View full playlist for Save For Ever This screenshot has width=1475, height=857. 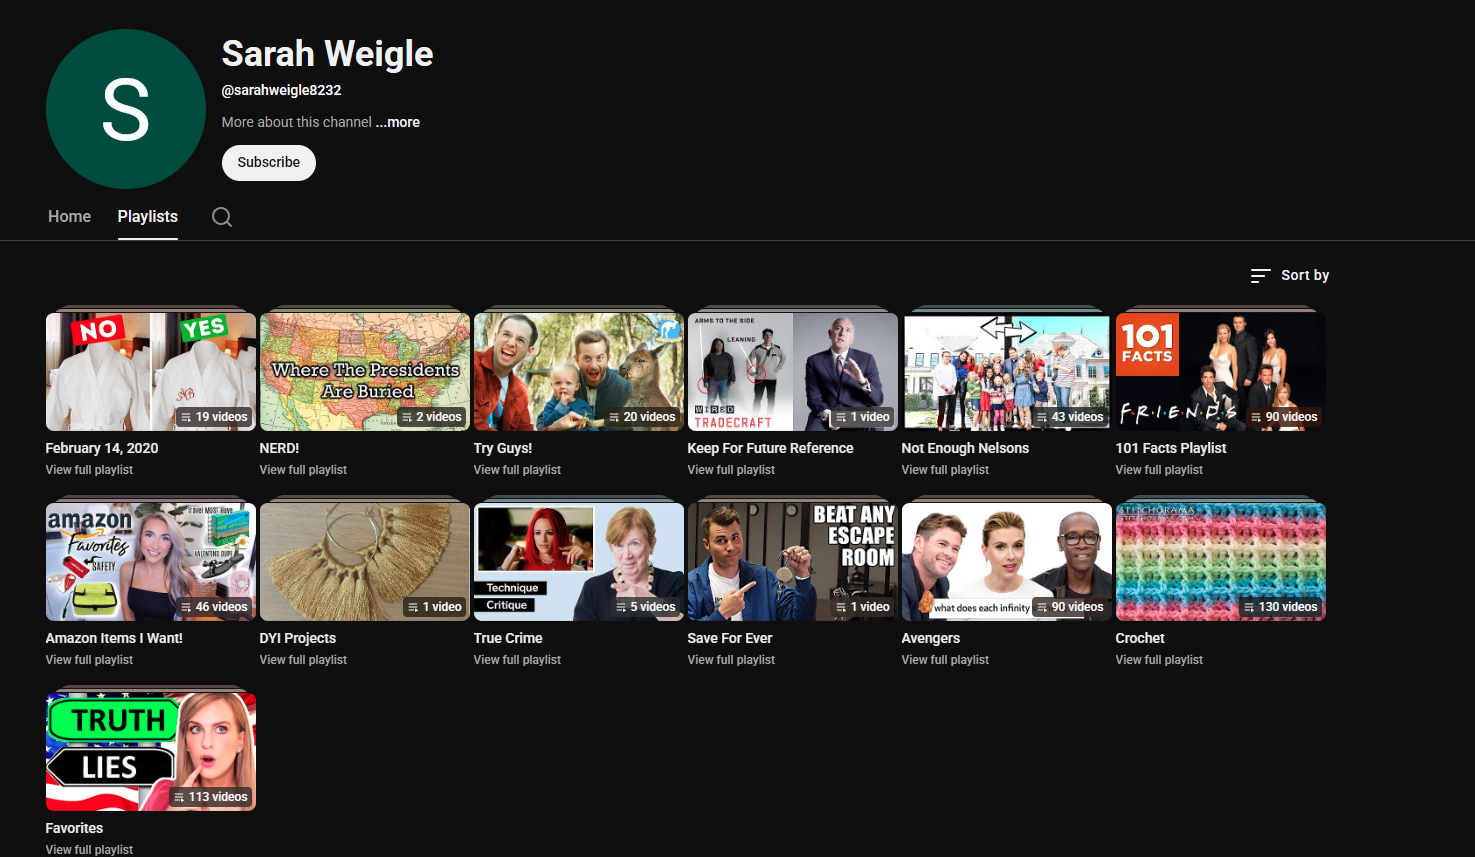731,660
